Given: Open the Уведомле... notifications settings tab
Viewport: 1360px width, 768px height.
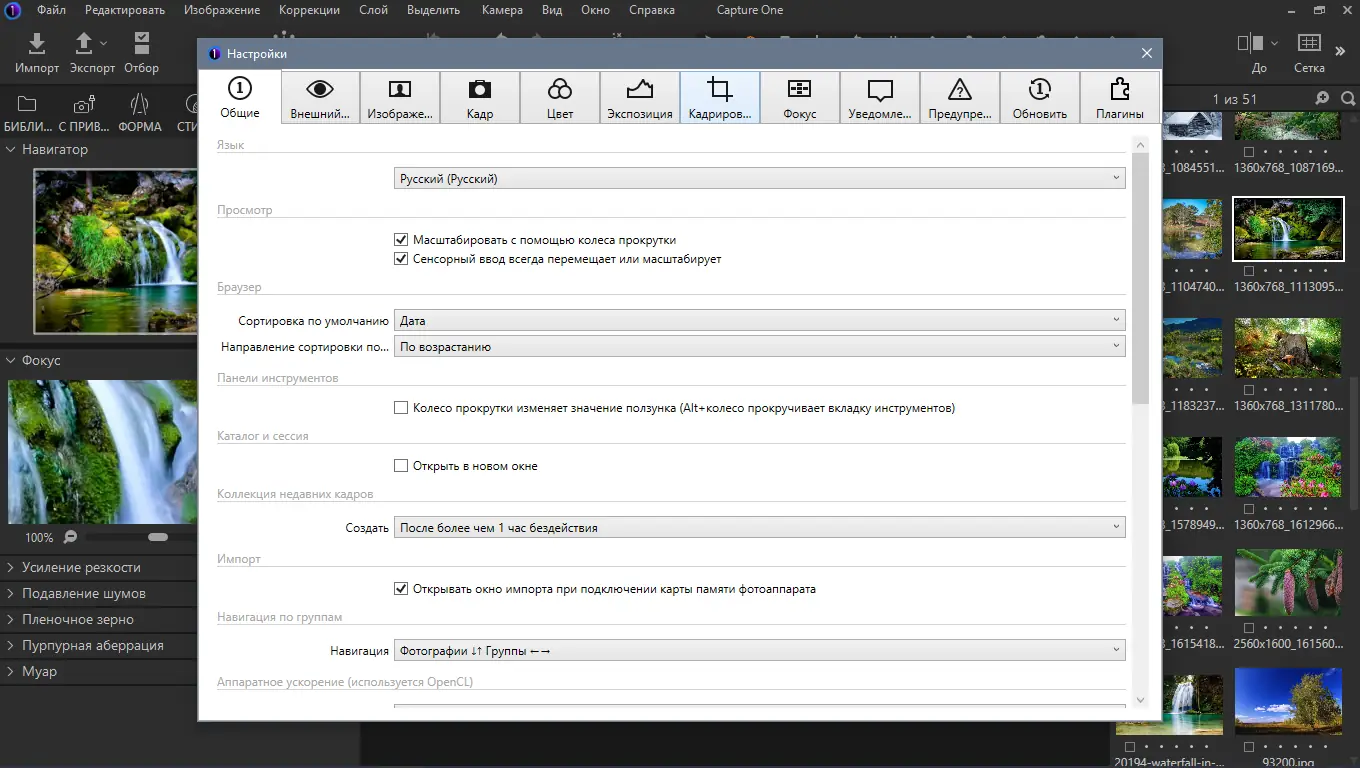Looking at the screenshot, I should [880, 98].
